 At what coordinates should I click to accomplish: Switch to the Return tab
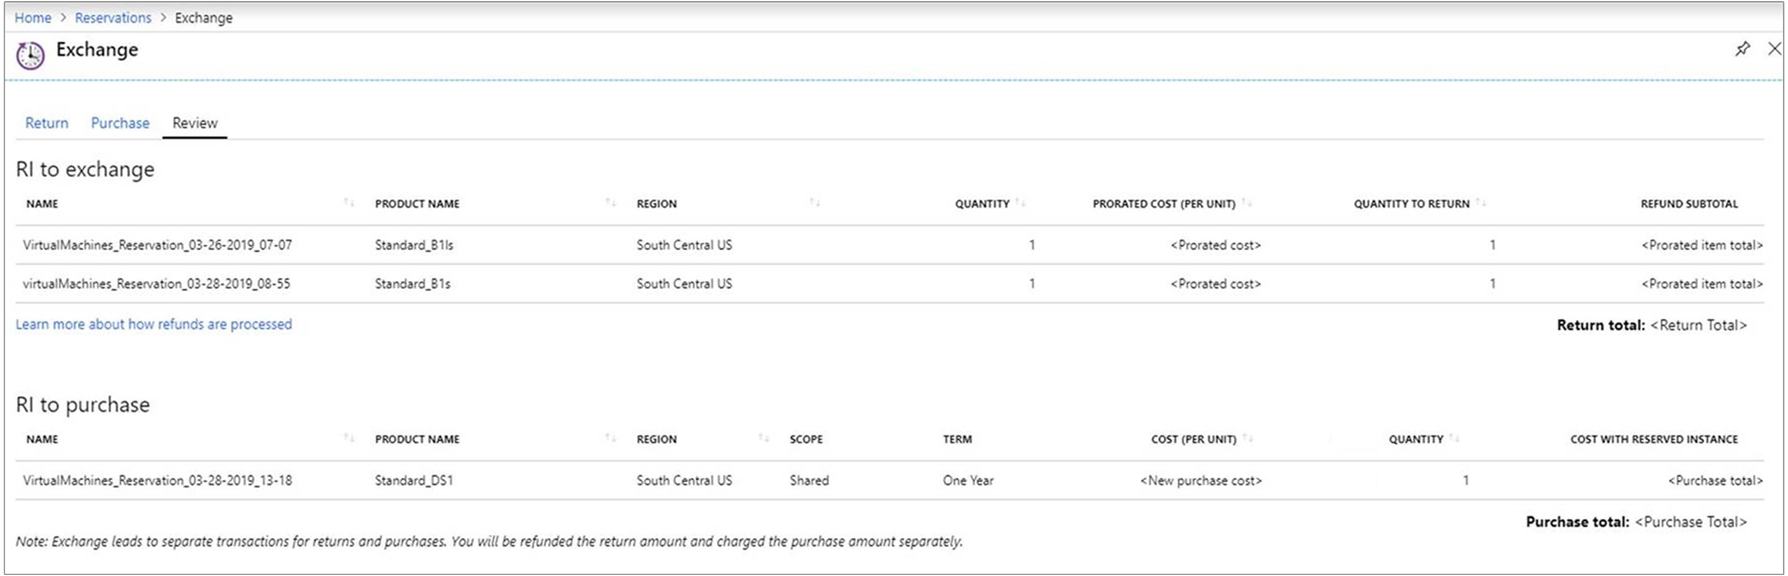(x=47, y=123)
